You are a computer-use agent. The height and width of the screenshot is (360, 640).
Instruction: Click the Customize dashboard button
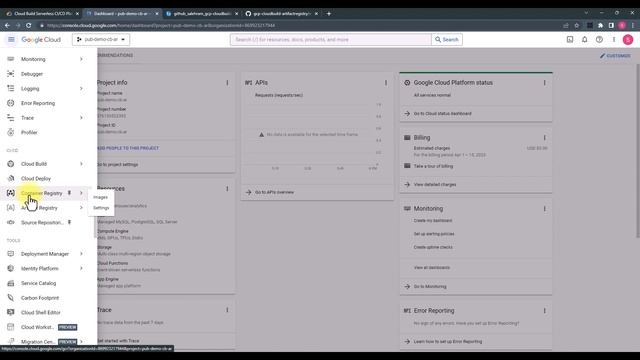click(615, 56)
